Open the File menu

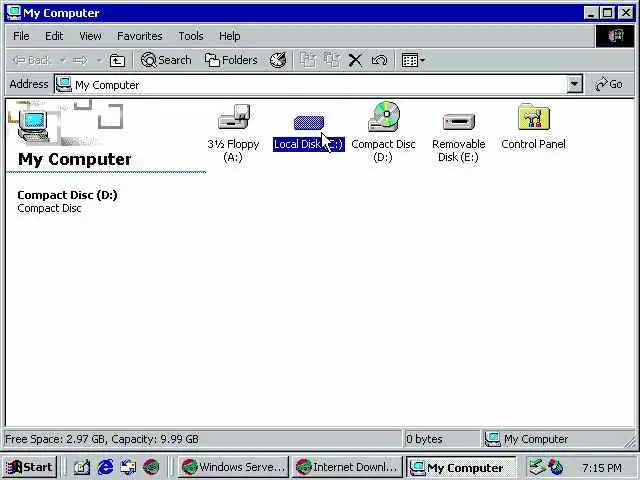[21, 36]
